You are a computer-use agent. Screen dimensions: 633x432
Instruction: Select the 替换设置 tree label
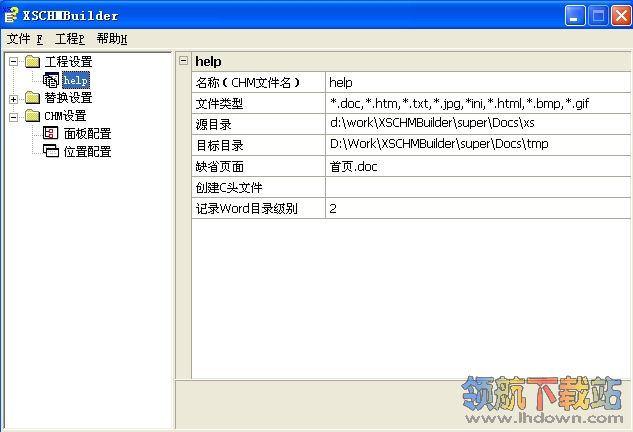(69, 98)
